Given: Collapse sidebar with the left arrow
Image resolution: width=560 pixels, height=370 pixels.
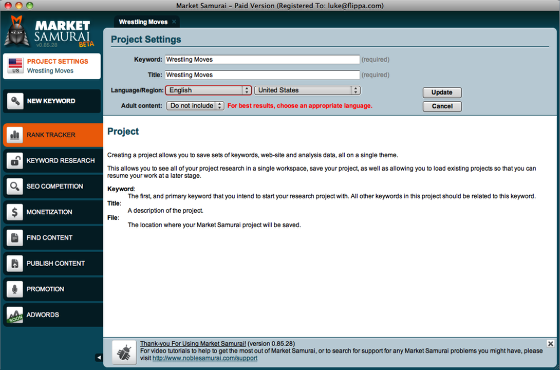Looking at the screenshot, I should (99, 357).
